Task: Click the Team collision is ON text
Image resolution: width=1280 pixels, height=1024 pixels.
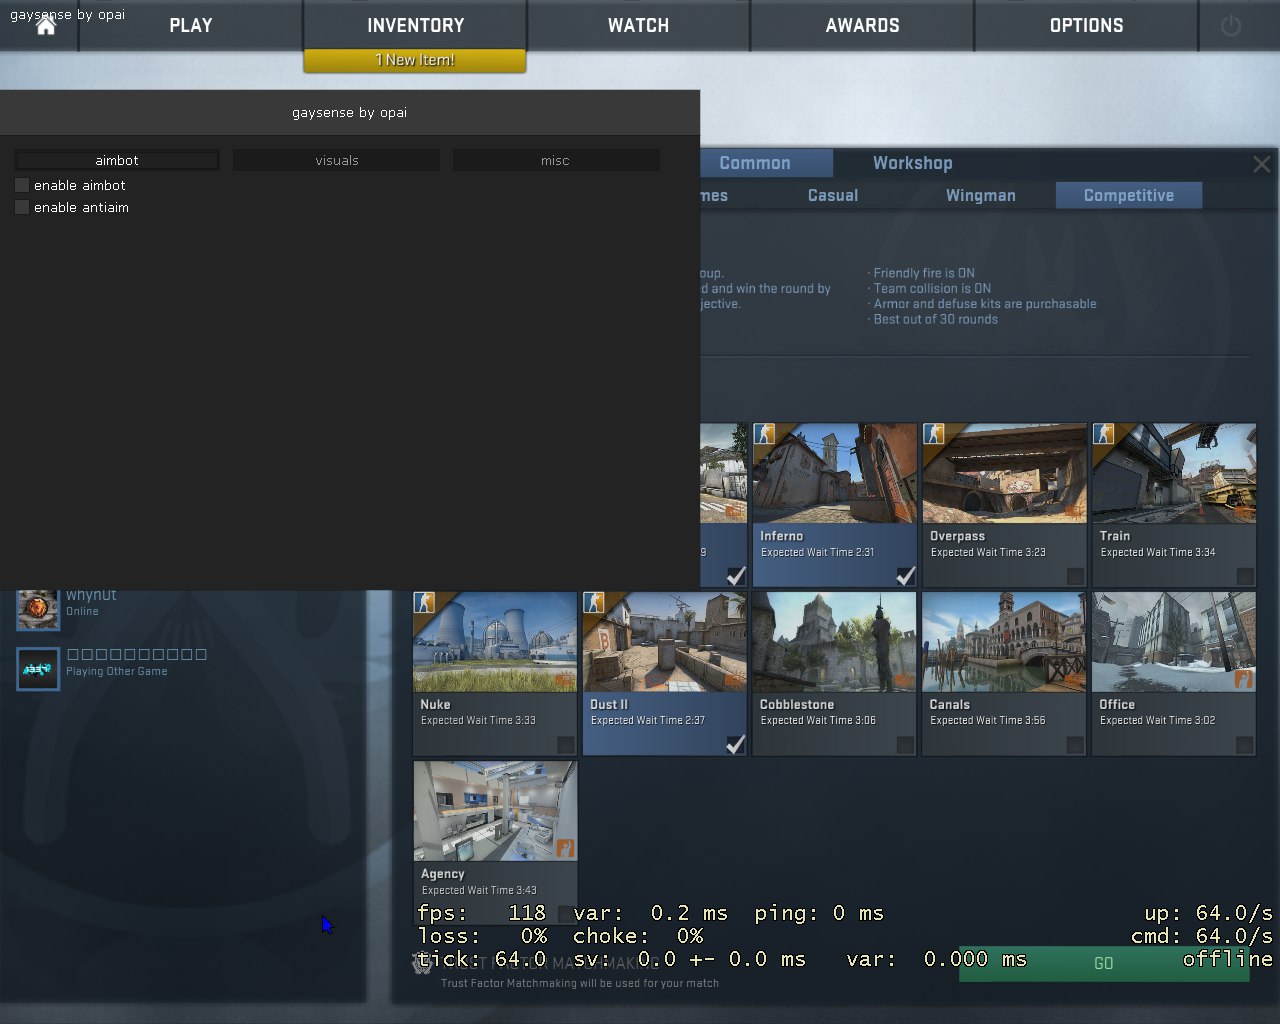Action: click(930, 288)
